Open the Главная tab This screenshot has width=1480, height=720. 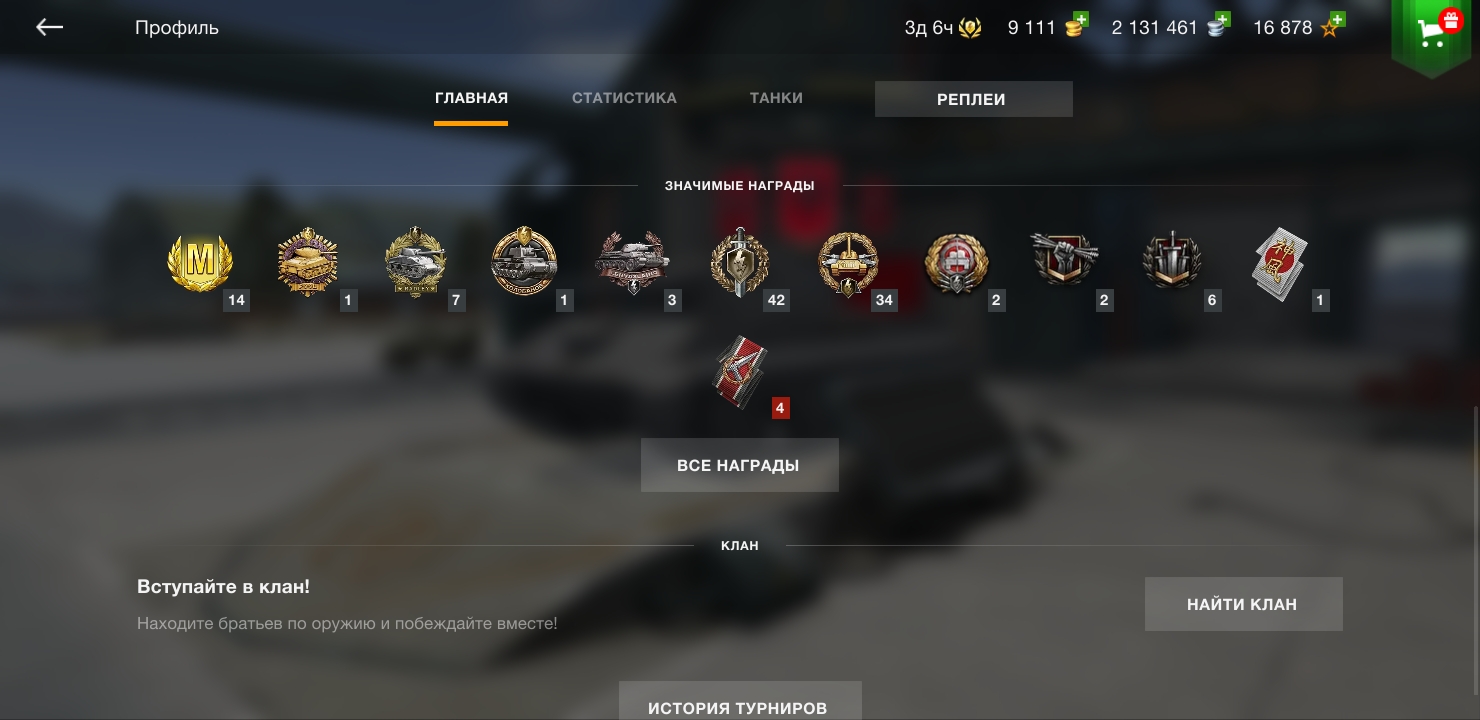(471, 98)
